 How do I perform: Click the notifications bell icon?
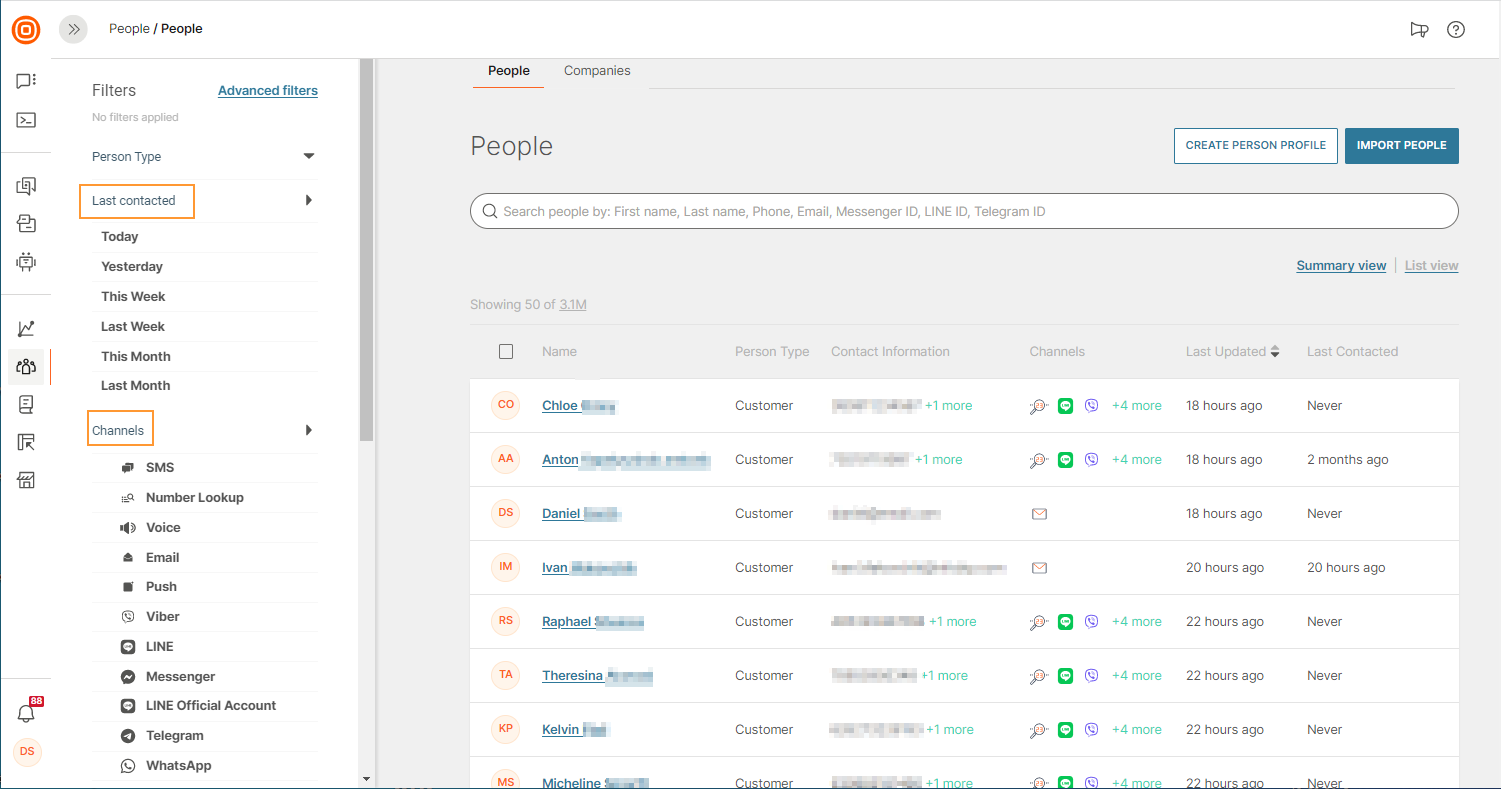tap(26, 713)
